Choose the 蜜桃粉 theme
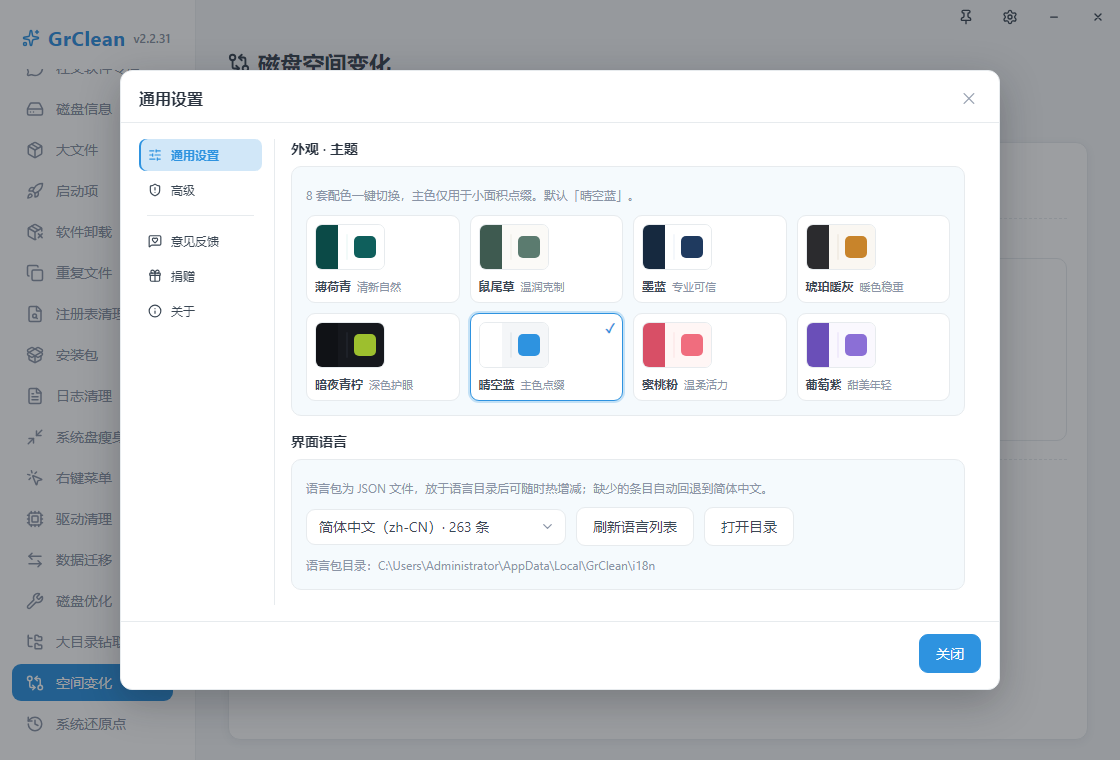The image size is (1120, 760). pyautogui.click(x=710, y=357)
